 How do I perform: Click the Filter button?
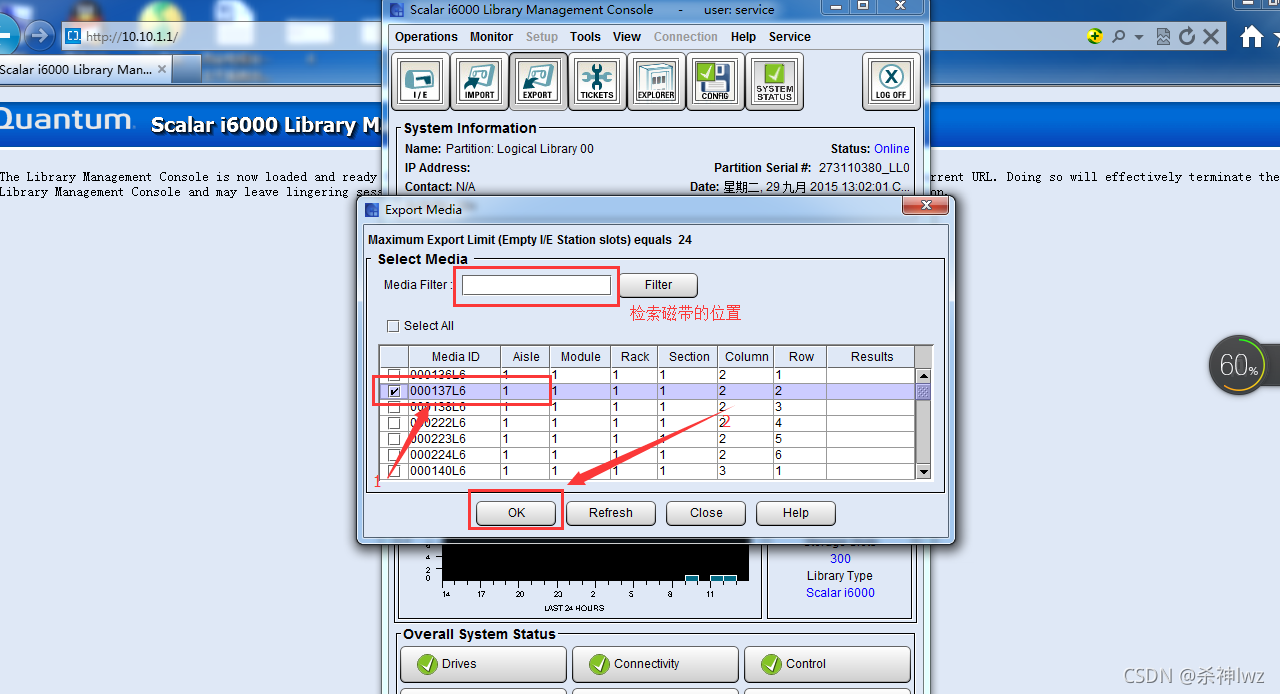click(x=658, y=286)
